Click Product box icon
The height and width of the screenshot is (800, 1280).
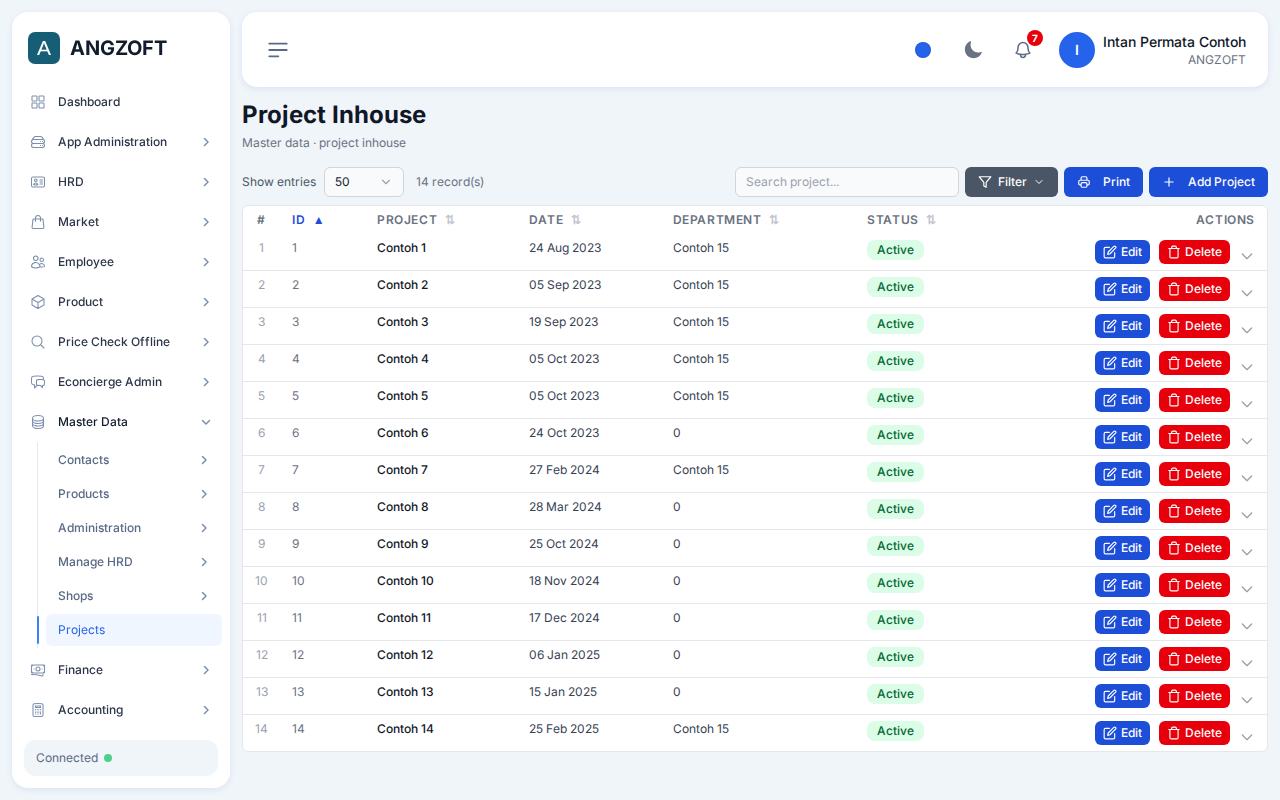(38, 302)
